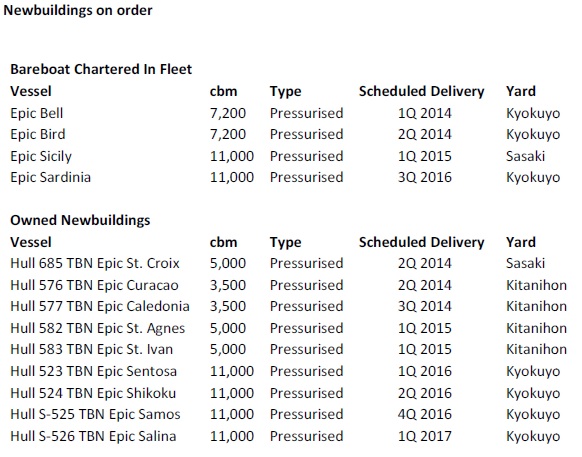Click Hull 582 TBN Epic St. Agnes
This screenshot has width=582, height=457.
click(98, 329)
